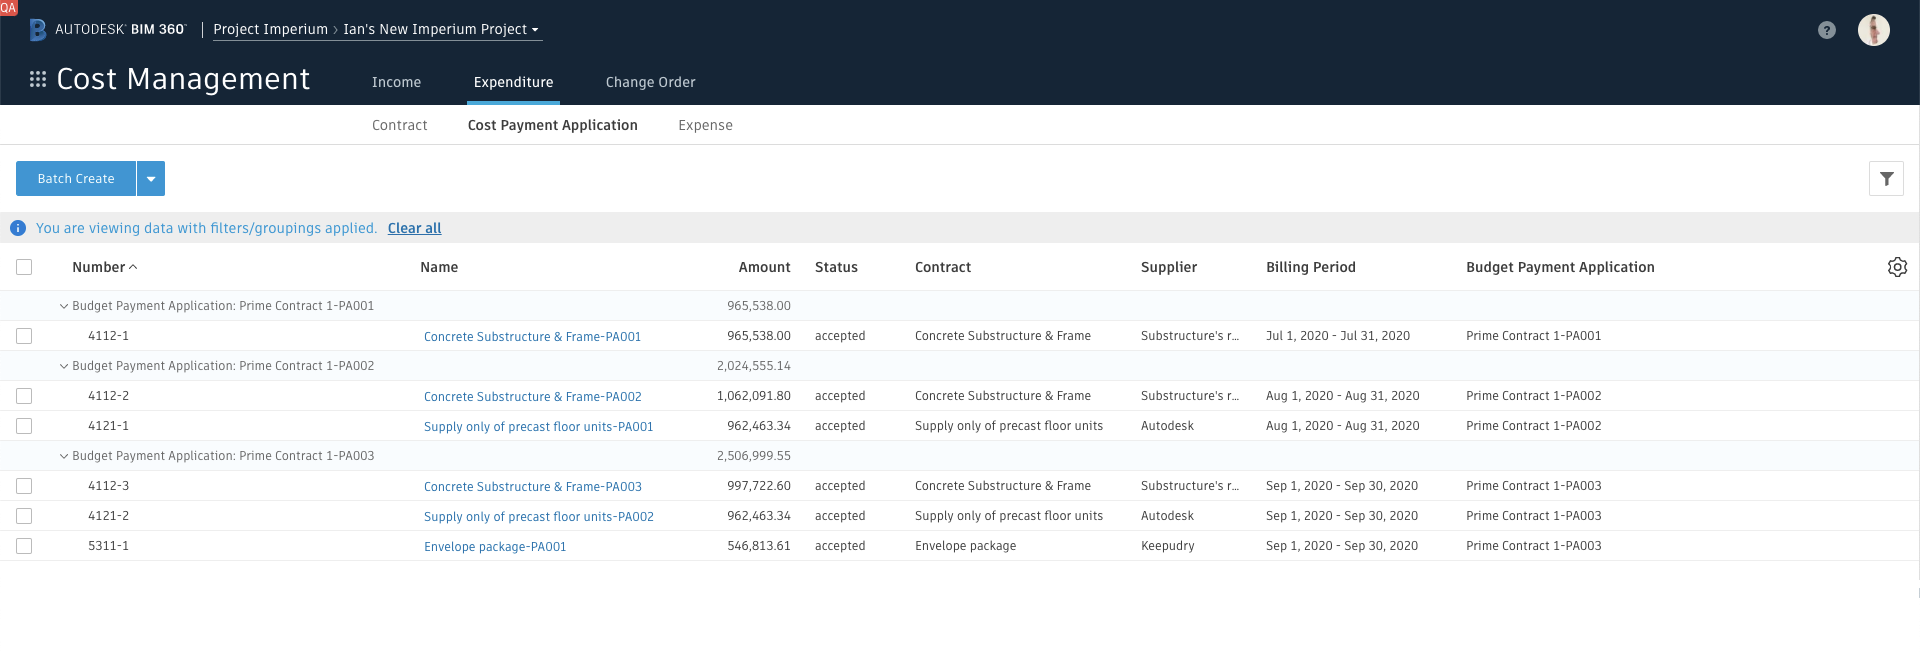Viewport: 1920px width, 652px height.
Task: Collapse the Prime Contract 1-PA001 group
Action: pyautogui.click(x=64, y=306)
